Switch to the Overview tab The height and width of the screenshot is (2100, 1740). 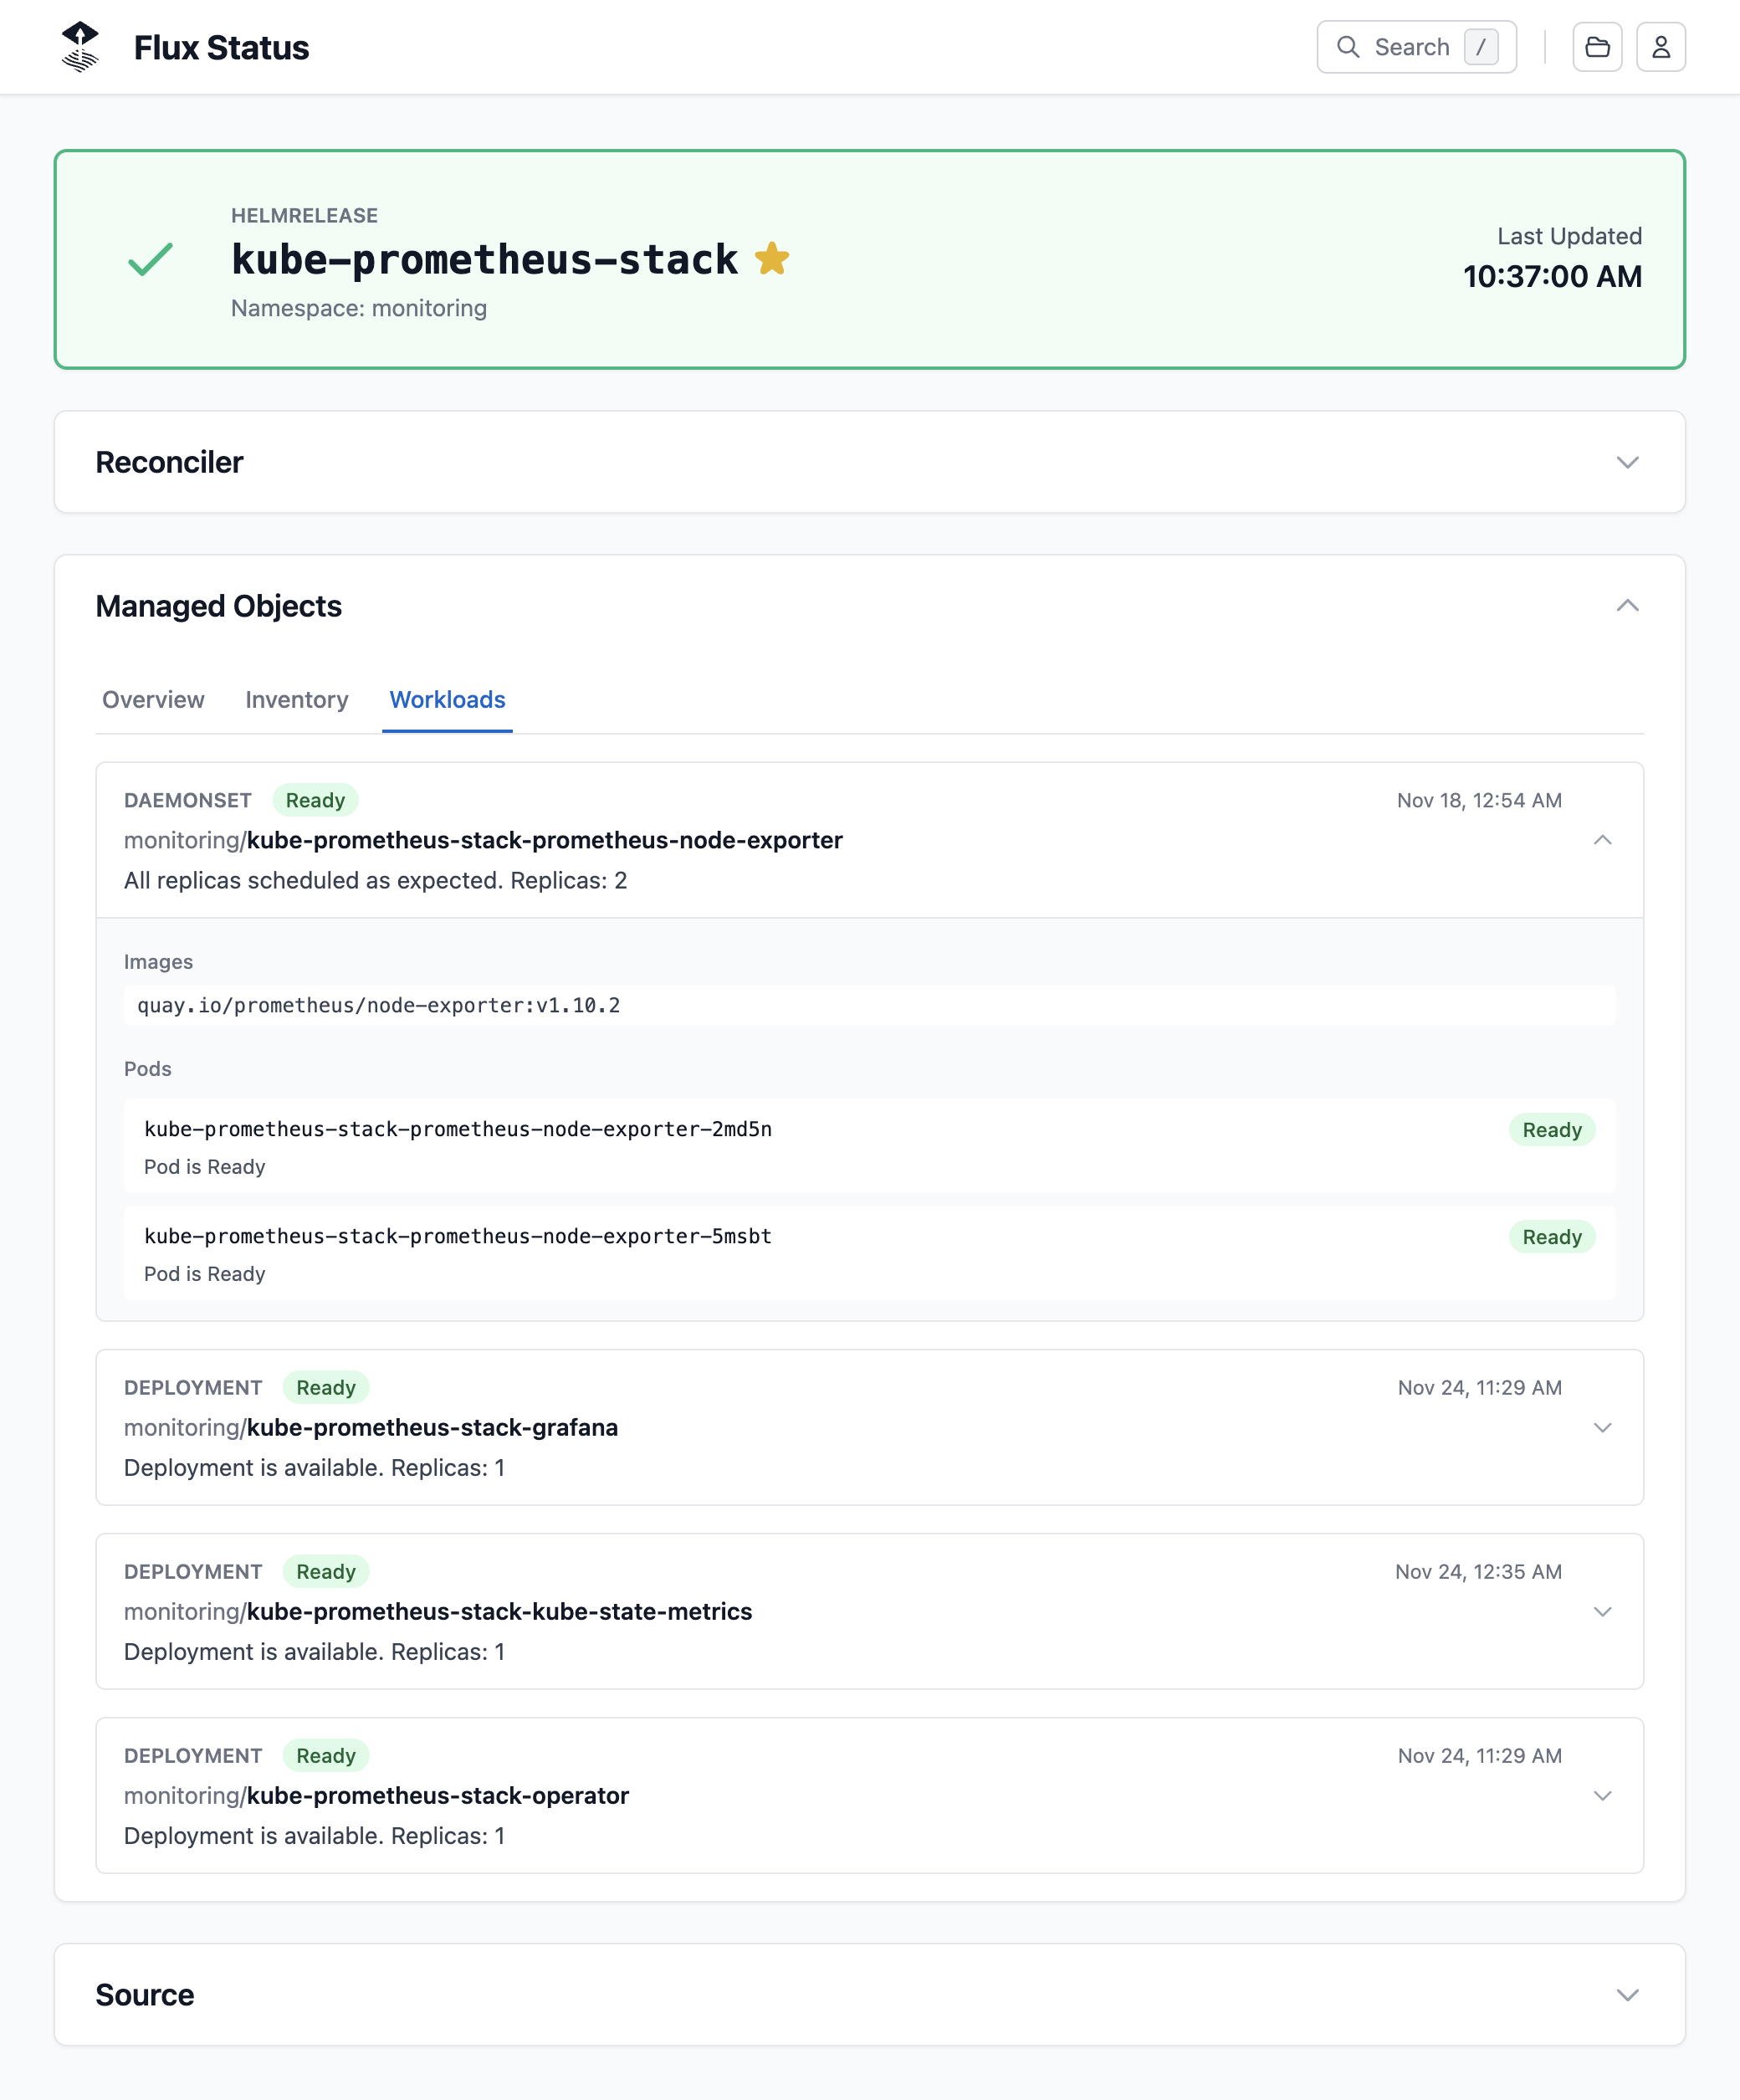[152, 700]
